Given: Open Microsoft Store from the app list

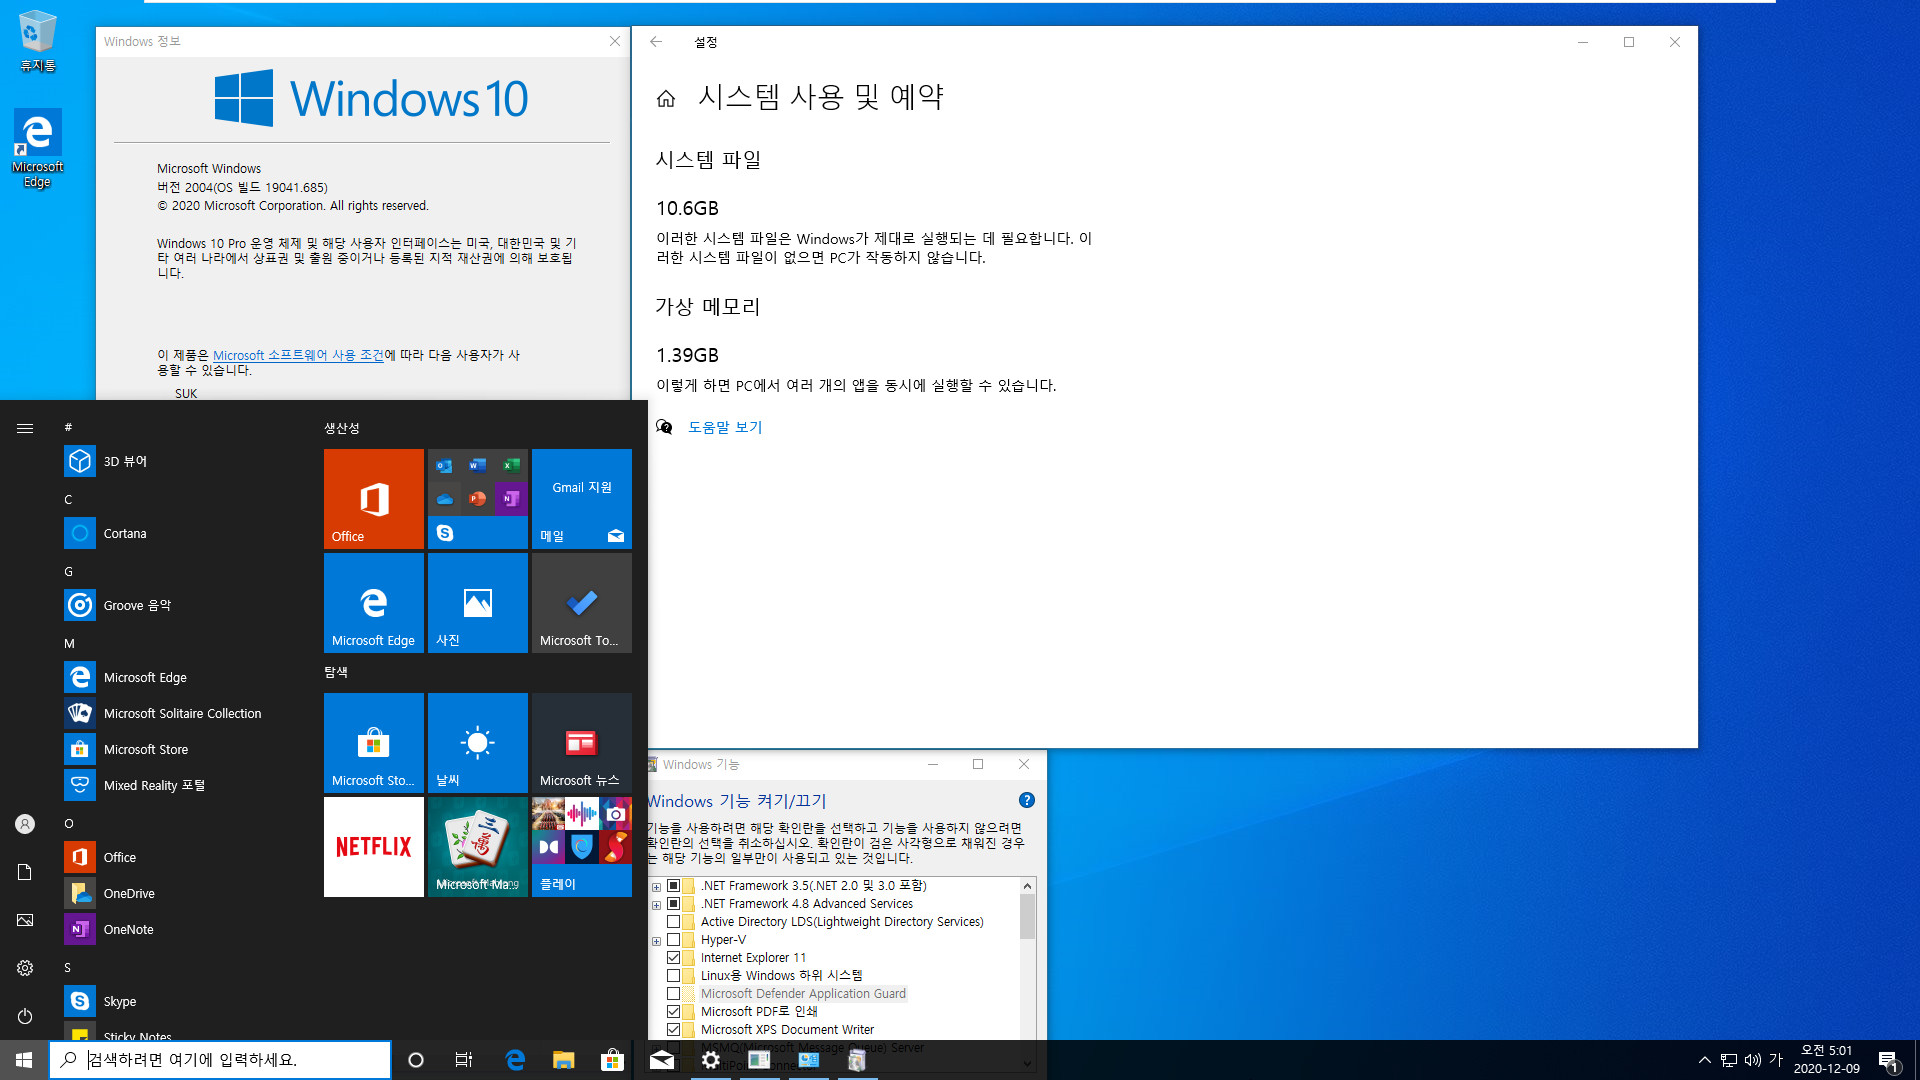Looking at the screenshot, I should pos(180,749).
